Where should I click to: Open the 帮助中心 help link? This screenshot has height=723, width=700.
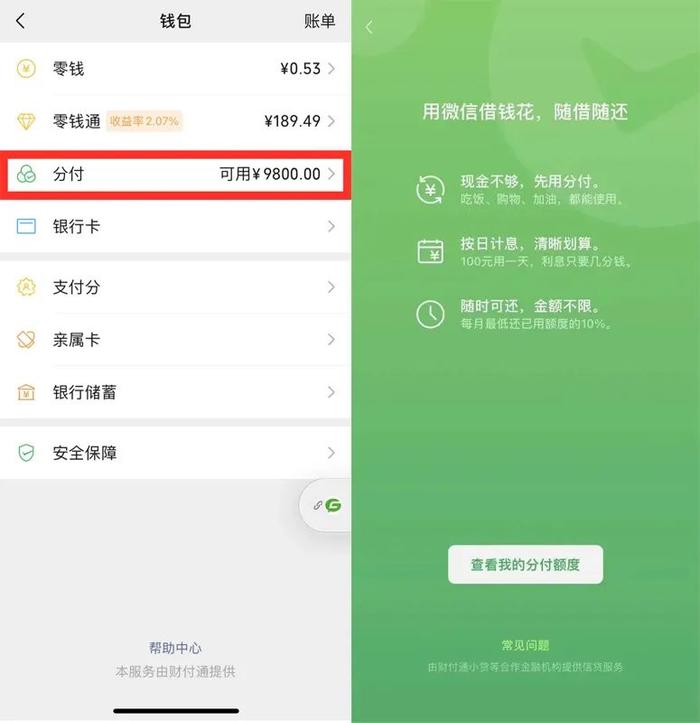(175, 648)
